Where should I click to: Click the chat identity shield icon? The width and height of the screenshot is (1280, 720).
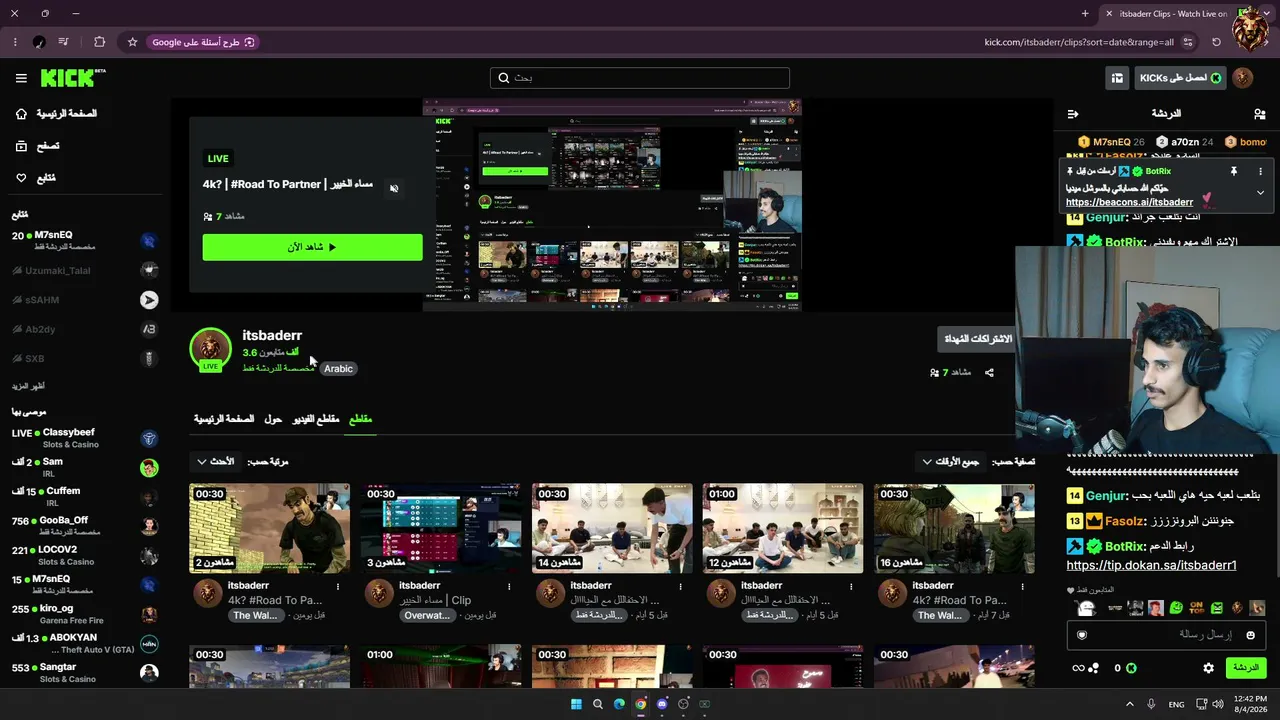point(1081,635)
